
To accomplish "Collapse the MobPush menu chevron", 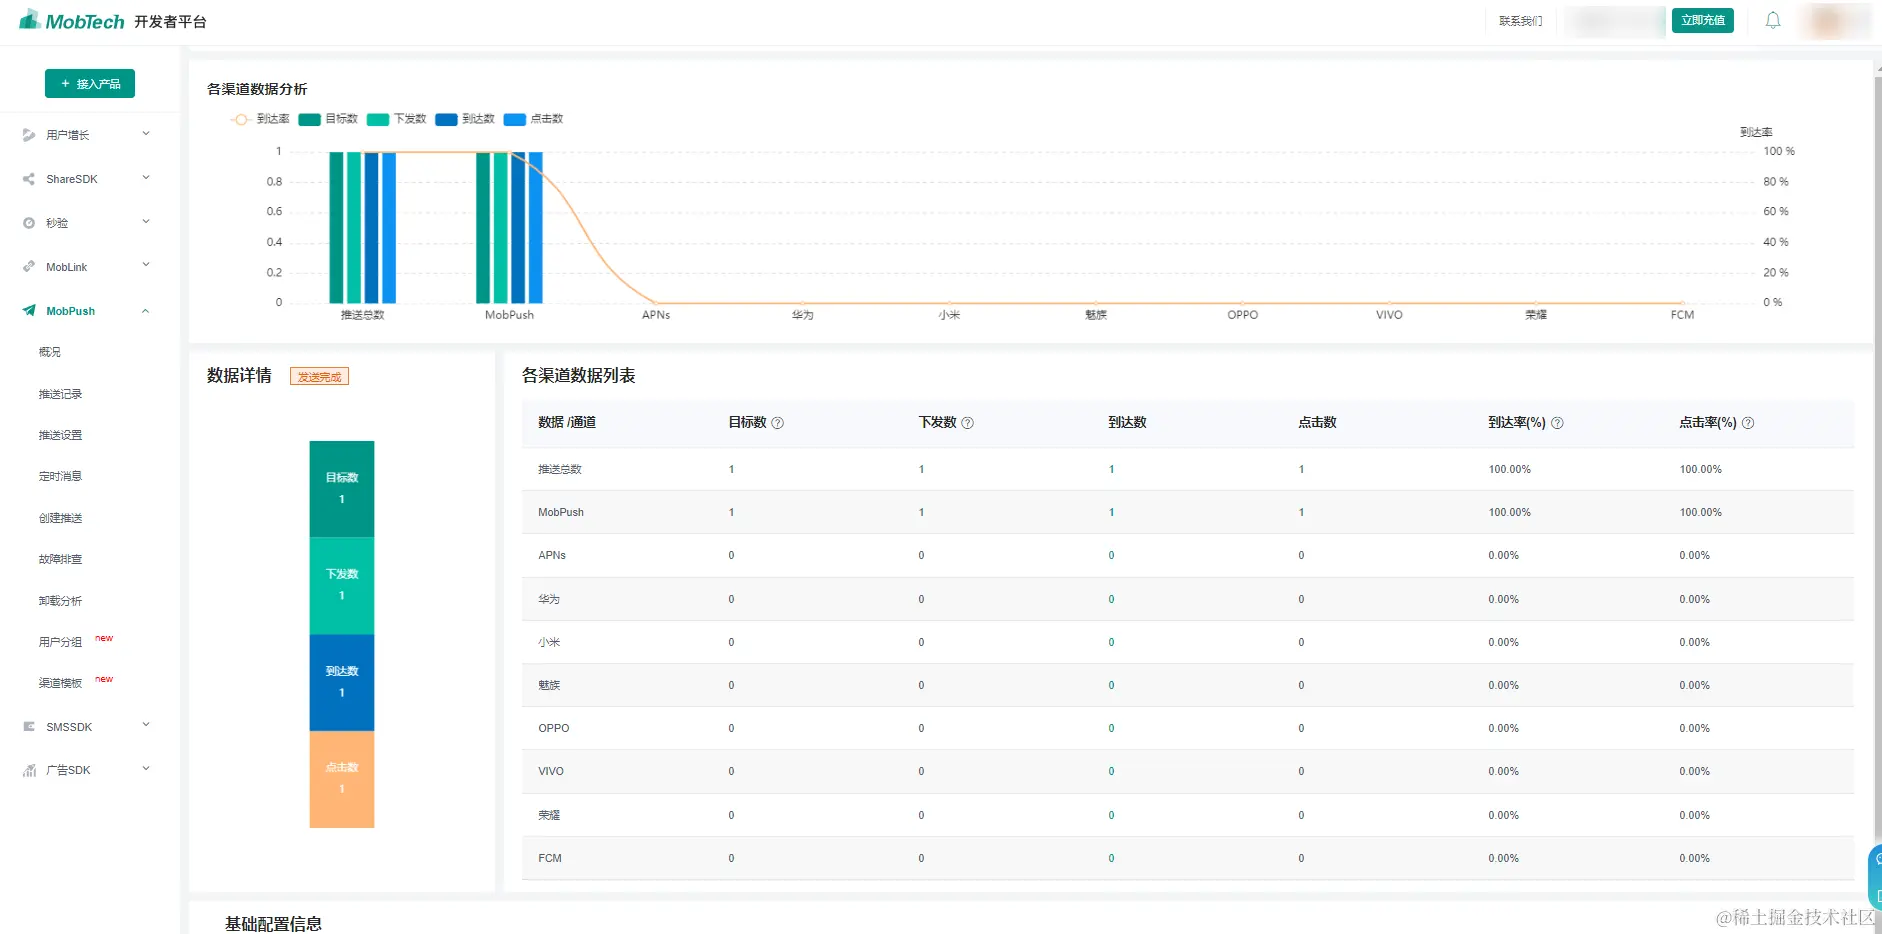I will 146,311.
